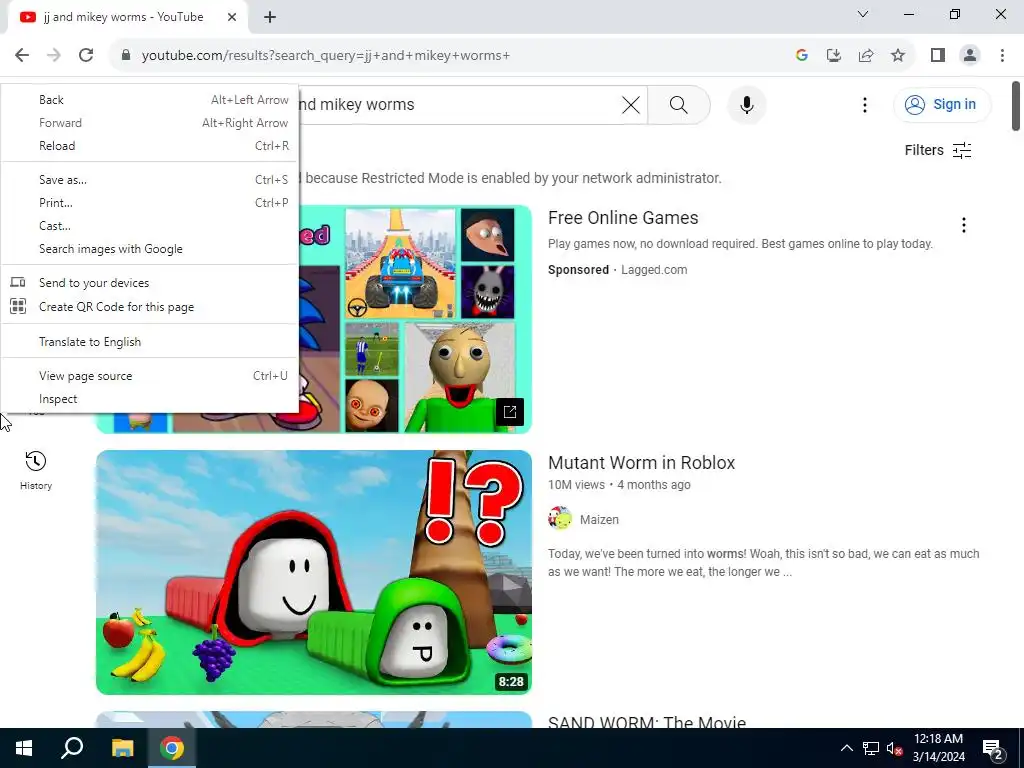Click the Google icon in the address bar

pos(802,56)
